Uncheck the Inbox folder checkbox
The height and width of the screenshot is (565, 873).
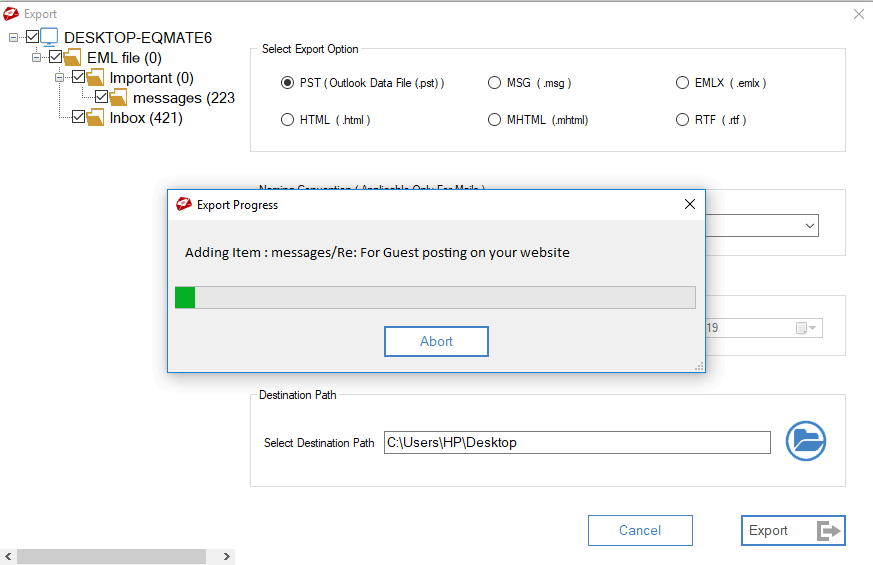coord(79,117)
